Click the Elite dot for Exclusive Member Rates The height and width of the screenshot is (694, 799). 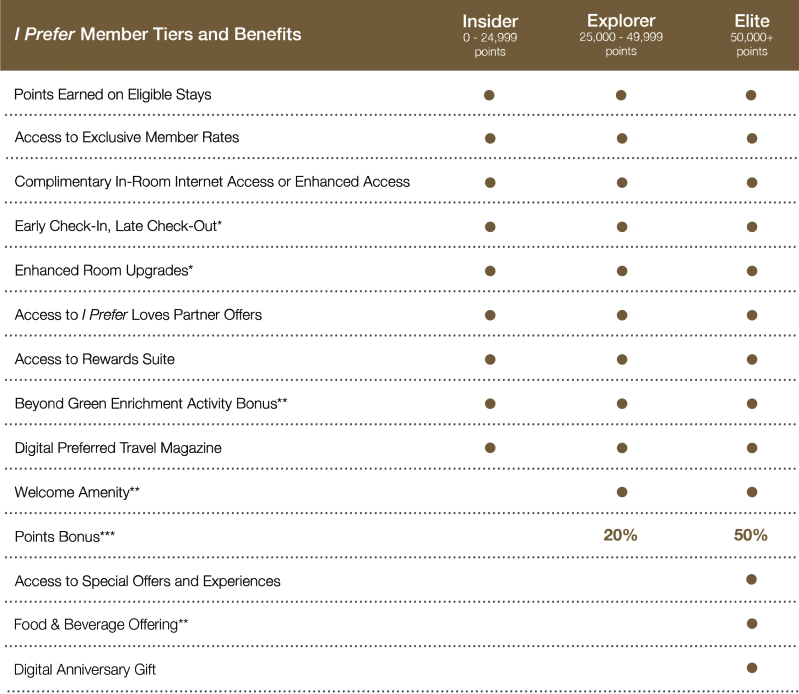click(x=752, y=138)
